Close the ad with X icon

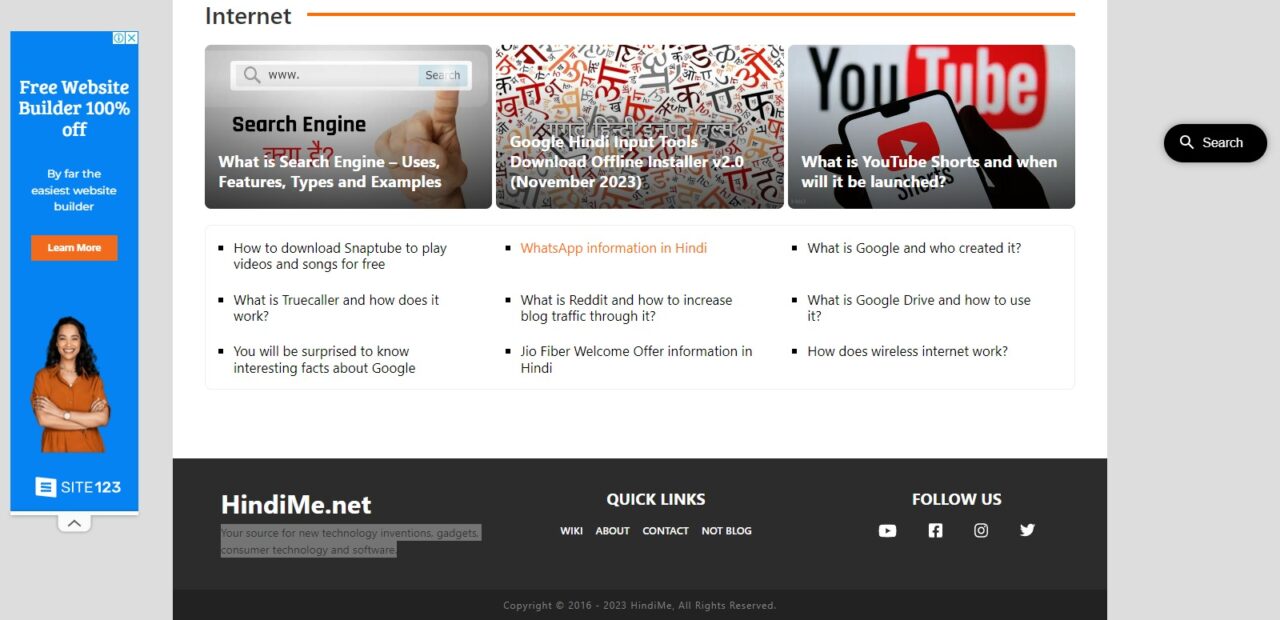click(132, 38)
